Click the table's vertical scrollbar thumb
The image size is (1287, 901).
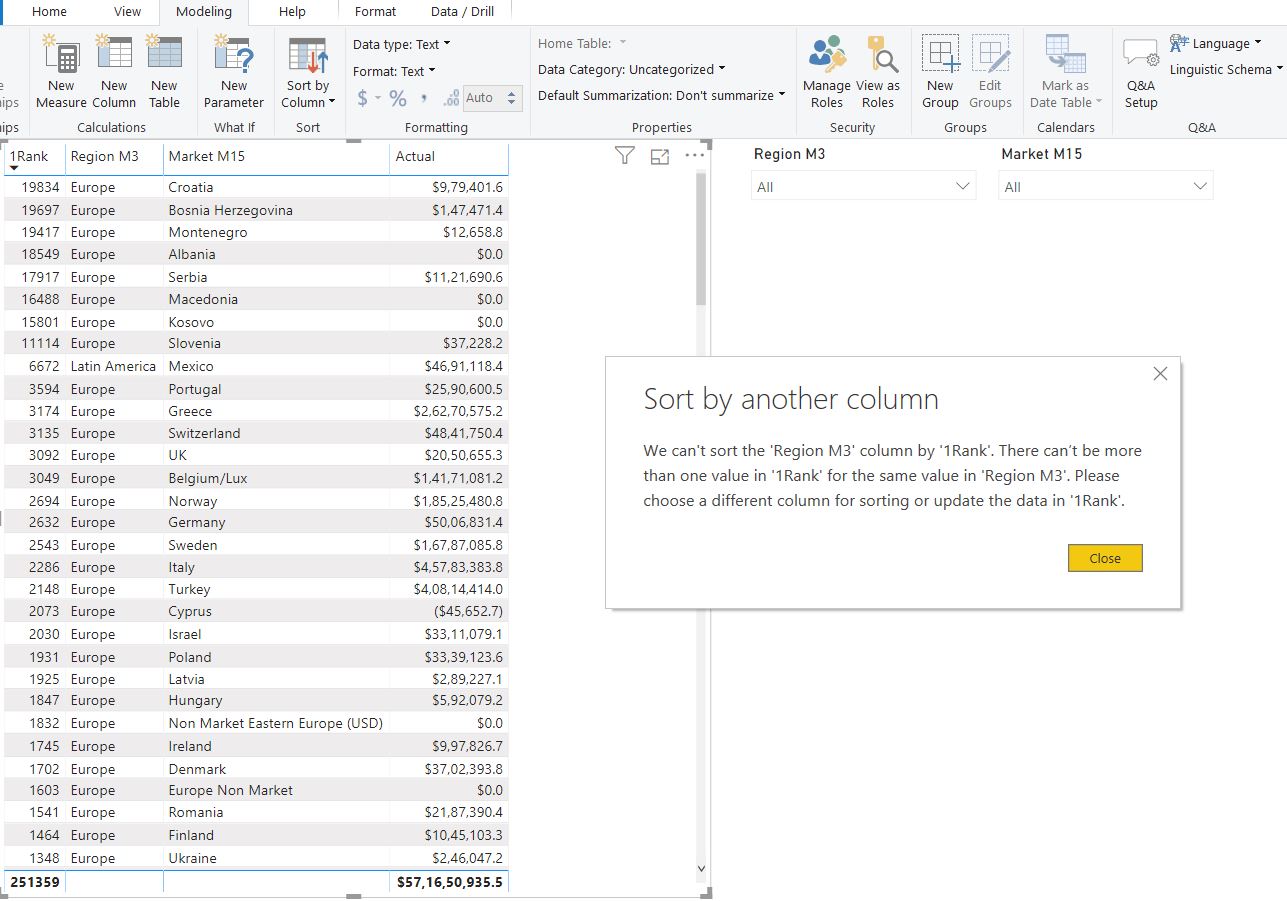(701, 238)
